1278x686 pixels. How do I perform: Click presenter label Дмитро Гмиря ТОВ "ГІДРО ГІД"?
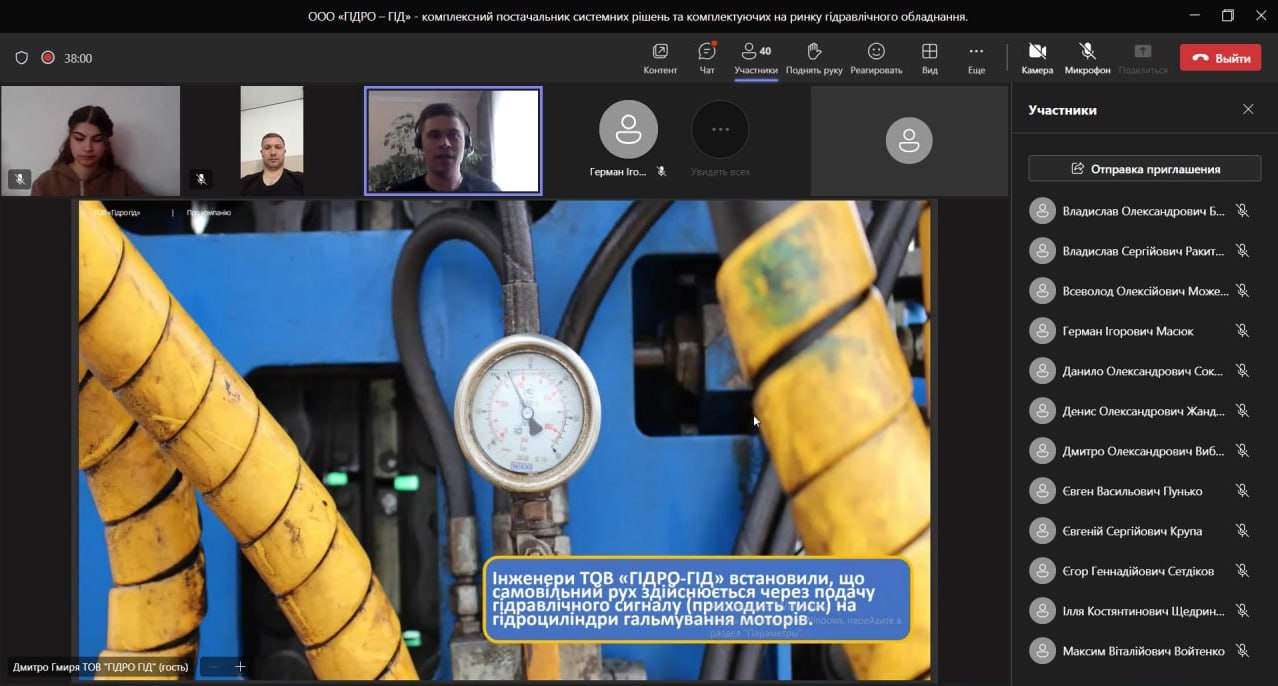tap(100, 666)
